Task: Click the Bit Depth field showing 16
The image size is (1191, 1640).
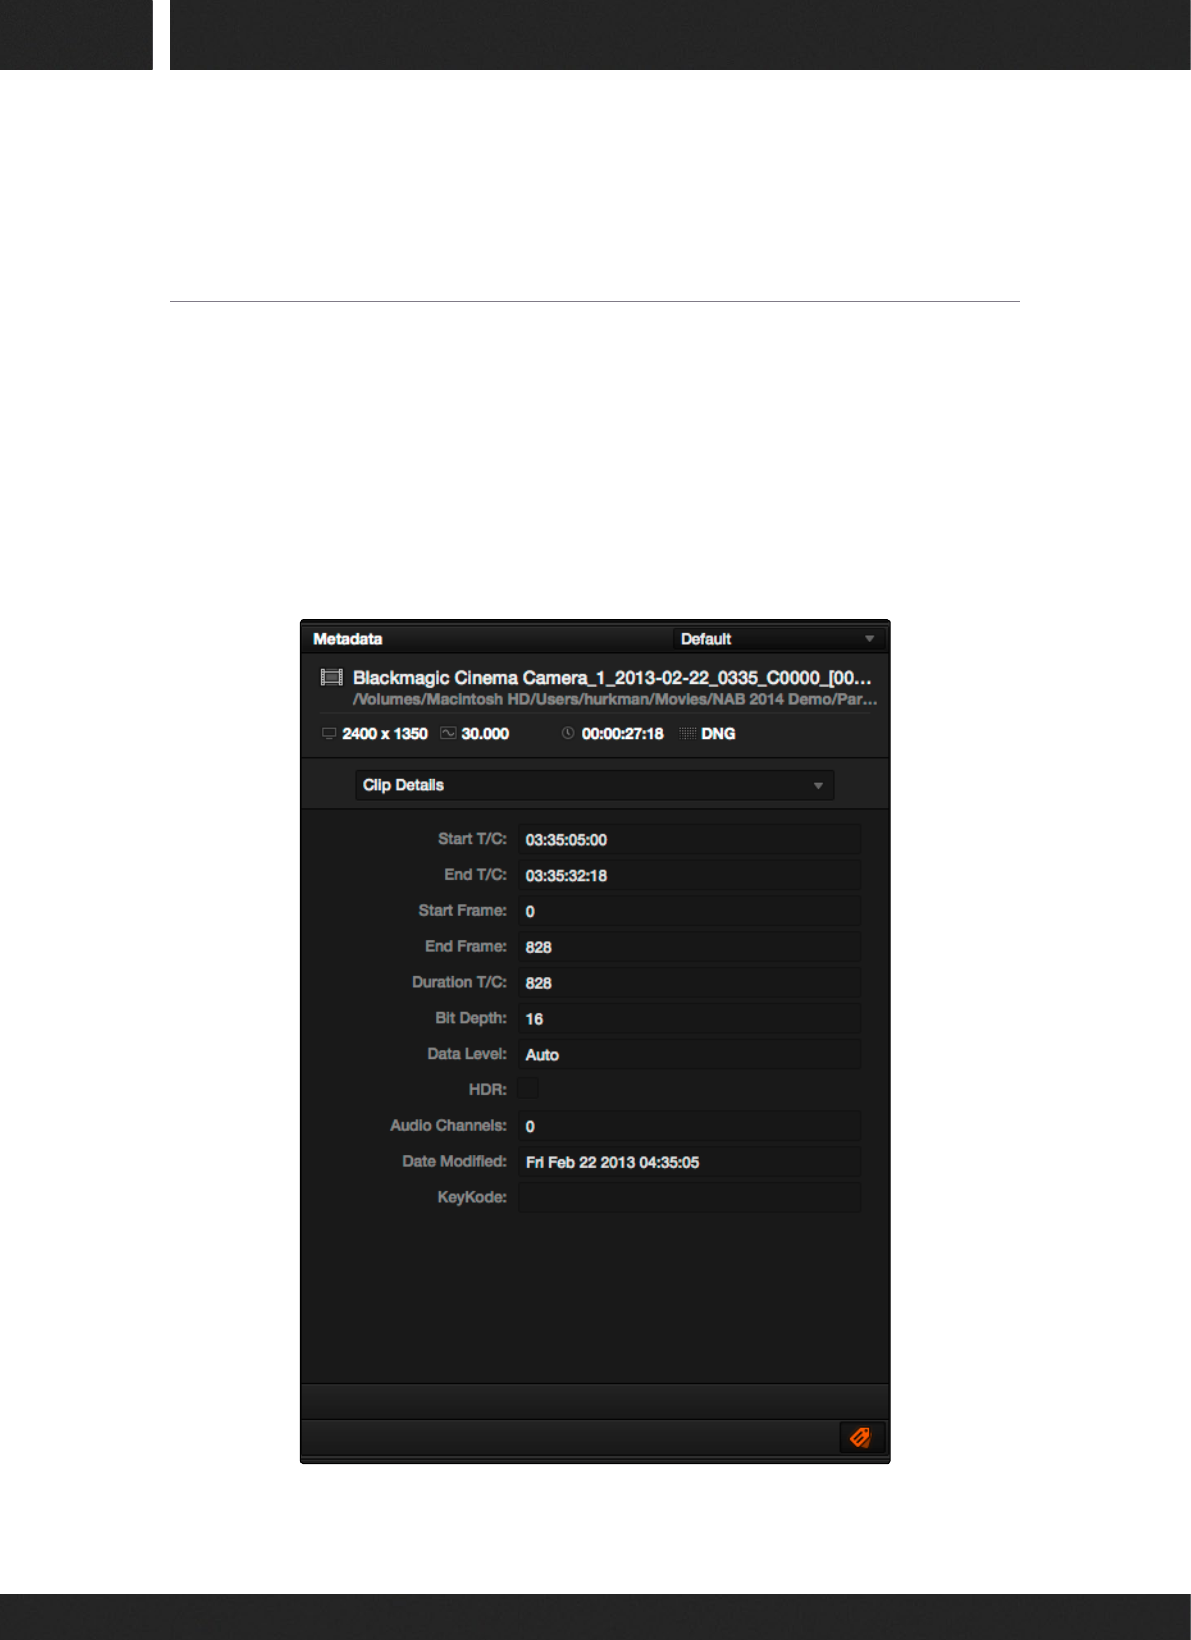Action: click(x=689, y=1019)
